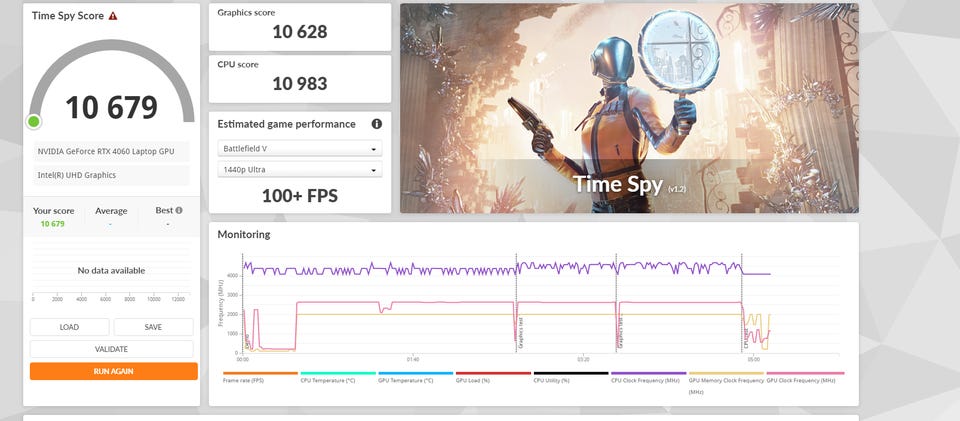
Task: Click the 01:40 time label on chart
Action: click(413, 359)
